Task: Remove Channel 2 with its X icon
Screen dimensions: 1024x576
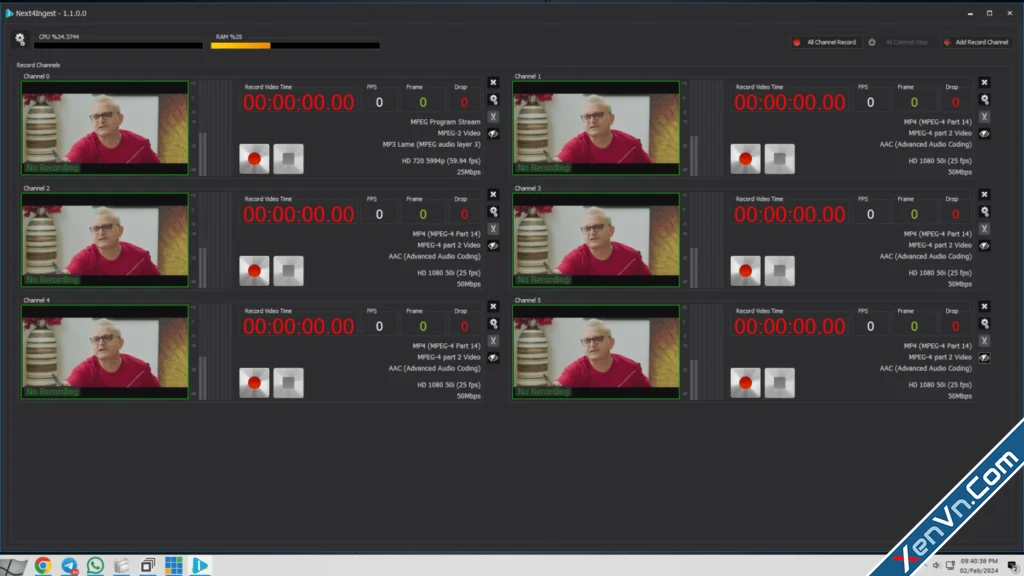Action: tap(493, 195)
